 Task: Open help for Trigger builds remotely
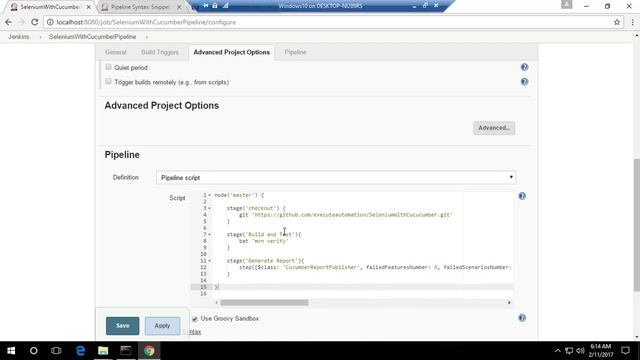coord(524,82)
